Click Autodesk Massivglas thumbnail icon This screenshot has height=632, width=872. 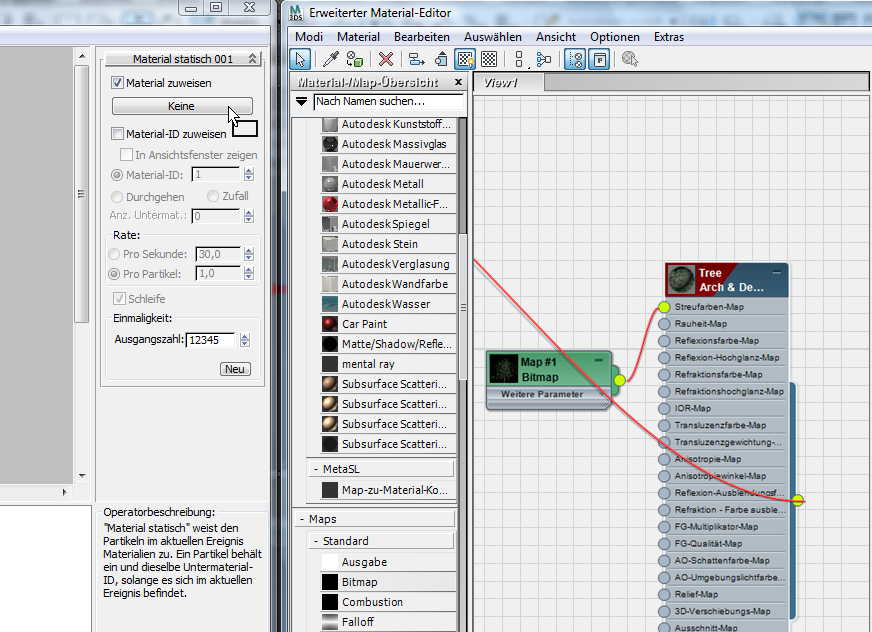(330, 144)
